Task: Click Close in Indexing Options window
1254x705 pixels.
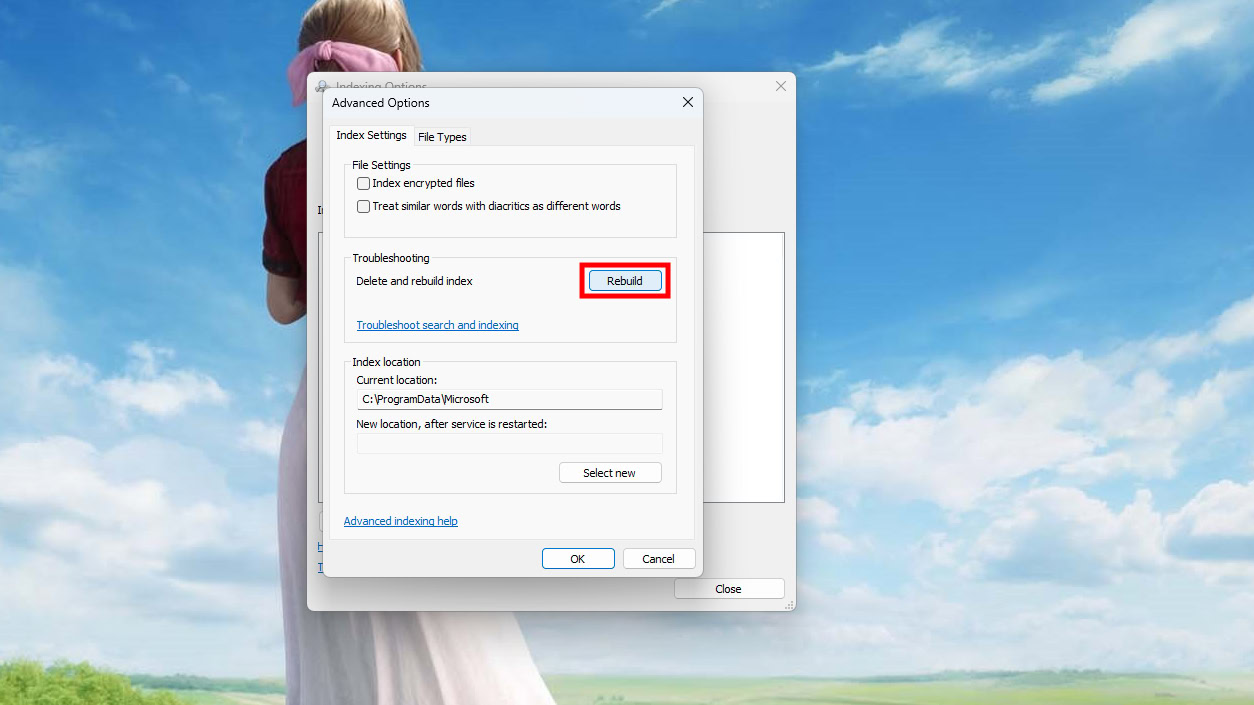Action: coord(729,589)
